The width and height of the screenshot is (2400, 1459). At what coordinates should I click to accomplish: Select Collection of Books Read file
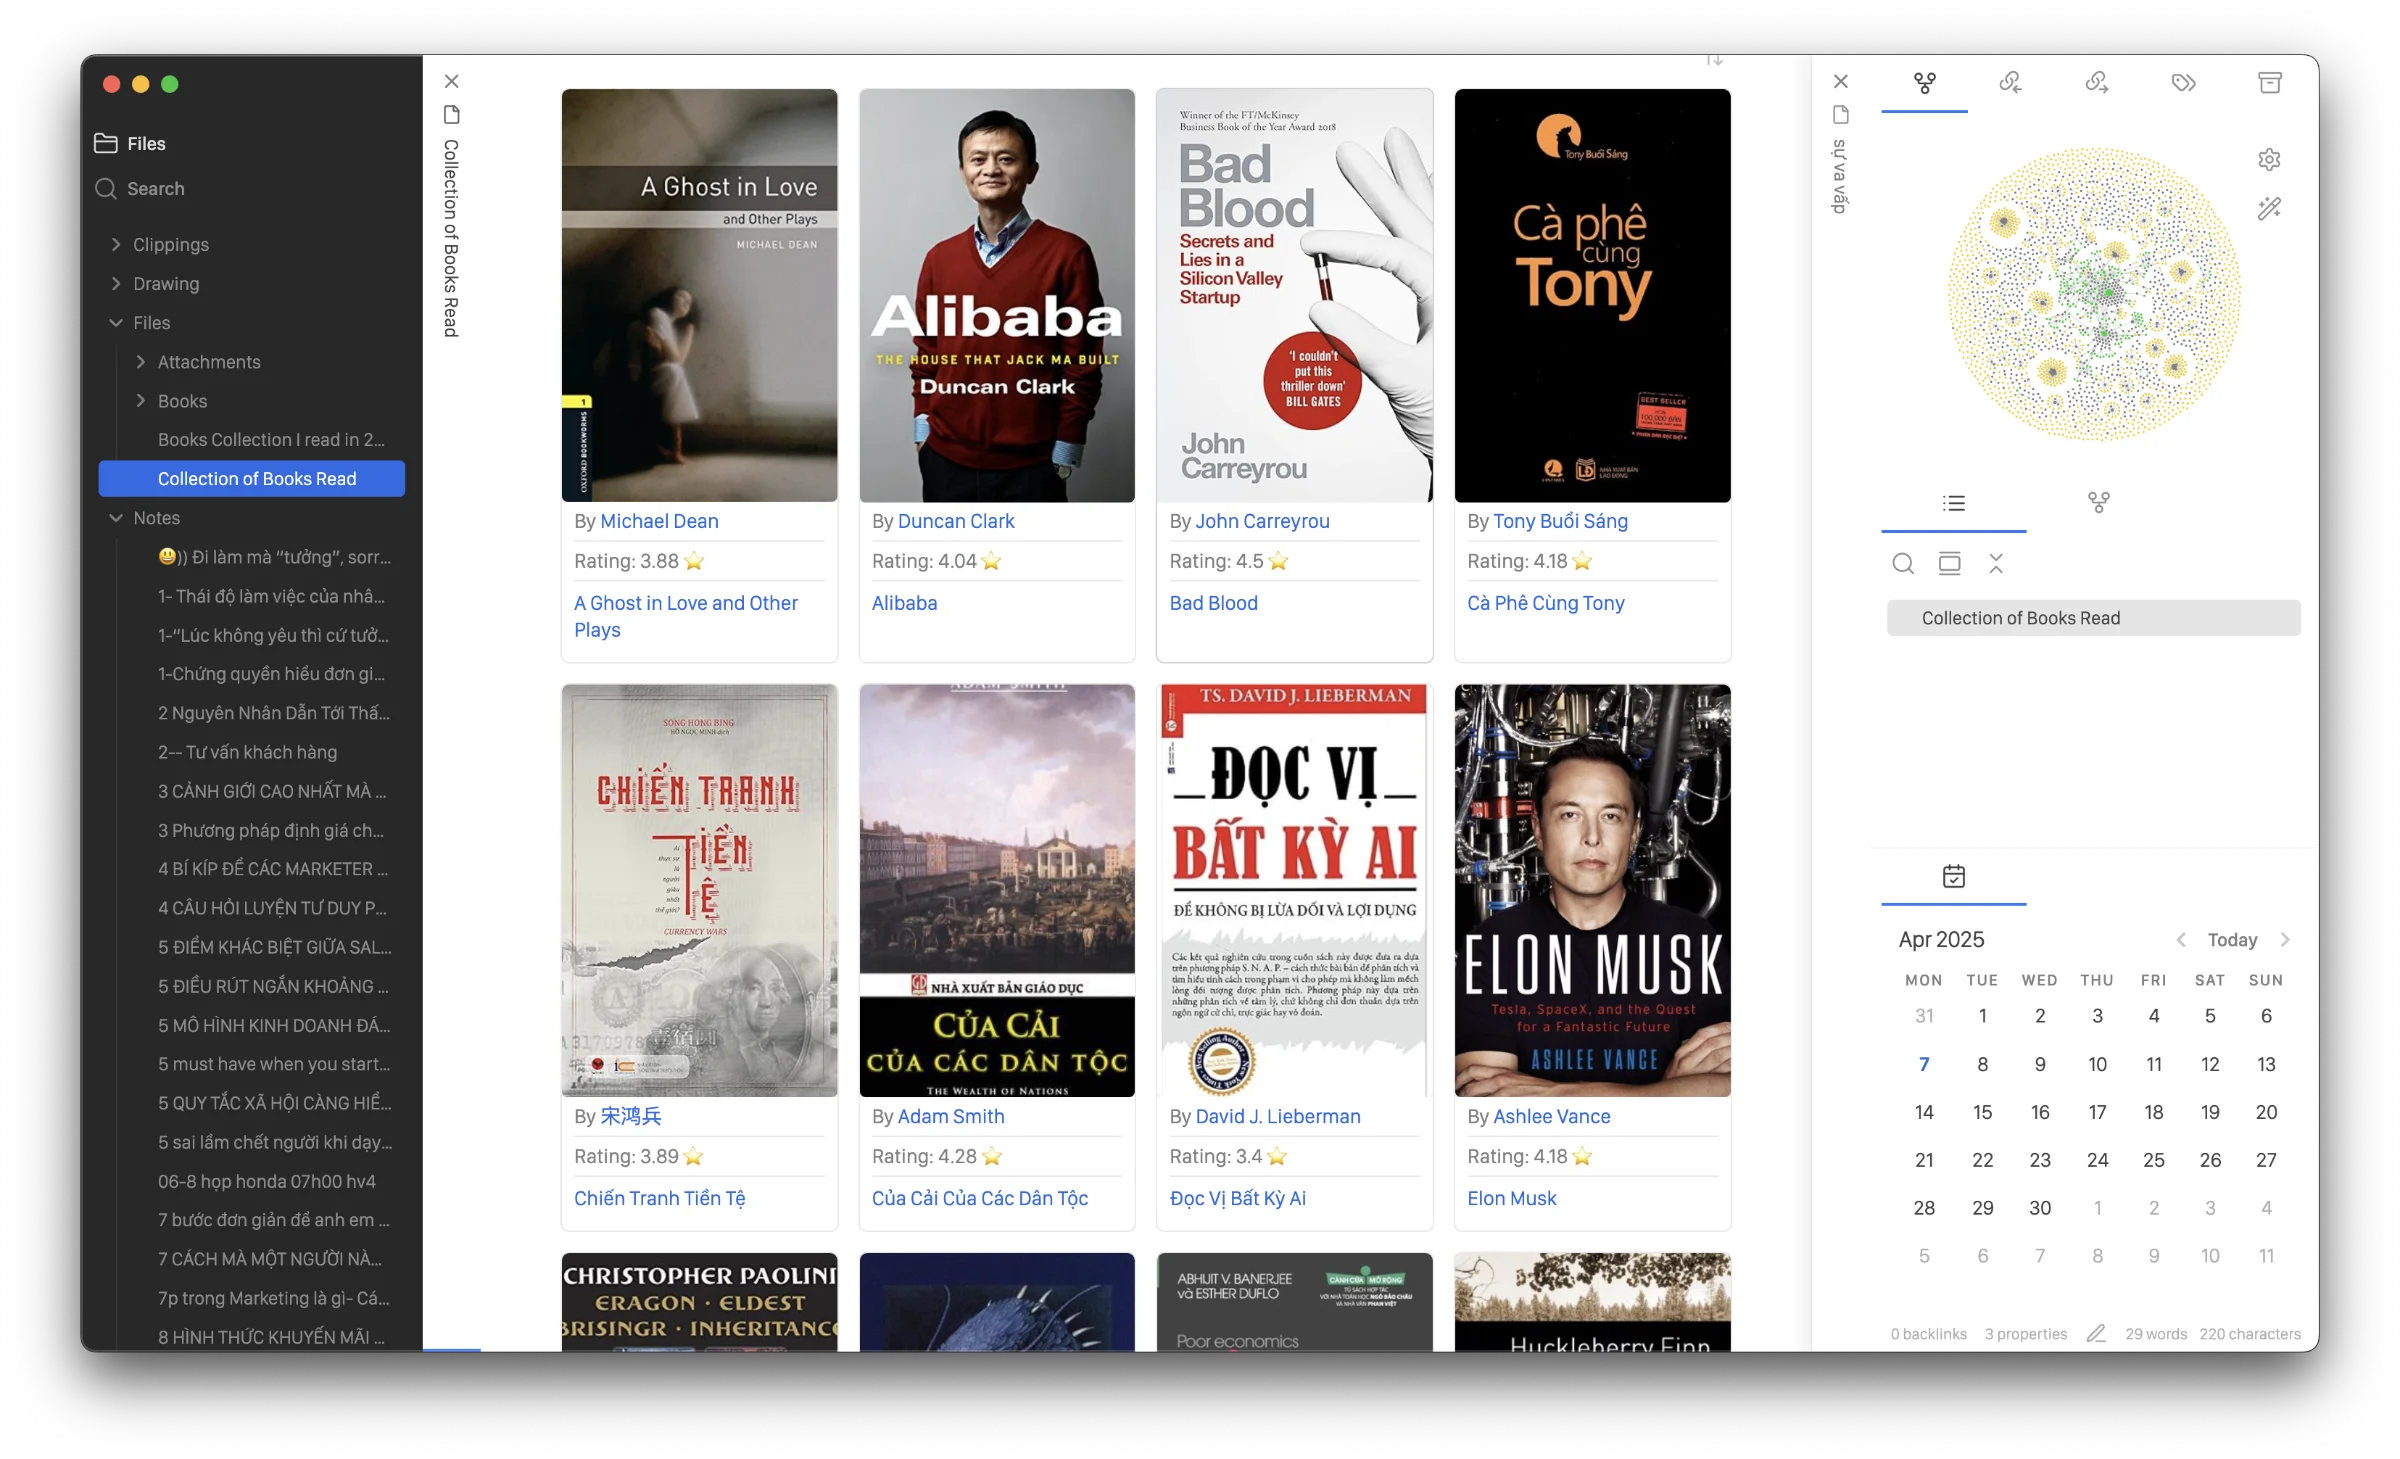click(257, 479)
